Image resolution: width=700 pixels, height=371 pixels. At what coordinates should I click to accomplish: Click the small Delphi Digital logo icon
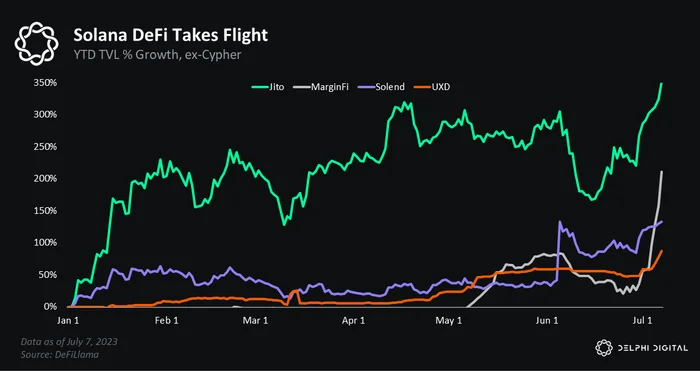pos(604,348)
